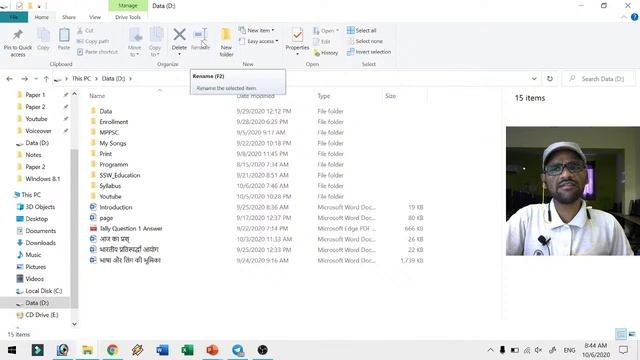Open the Easy access dropdown

pos(258,41)
